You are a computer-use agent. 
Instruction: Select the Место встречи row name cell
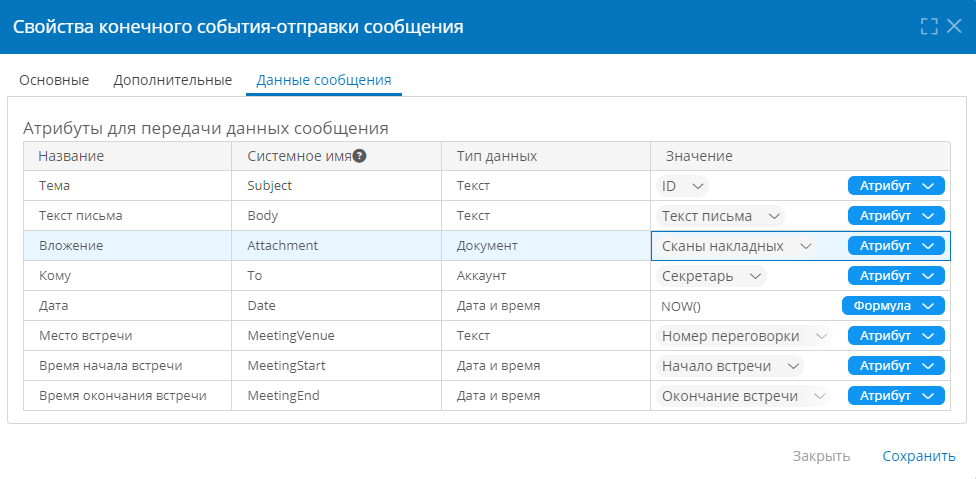[128, 336]
